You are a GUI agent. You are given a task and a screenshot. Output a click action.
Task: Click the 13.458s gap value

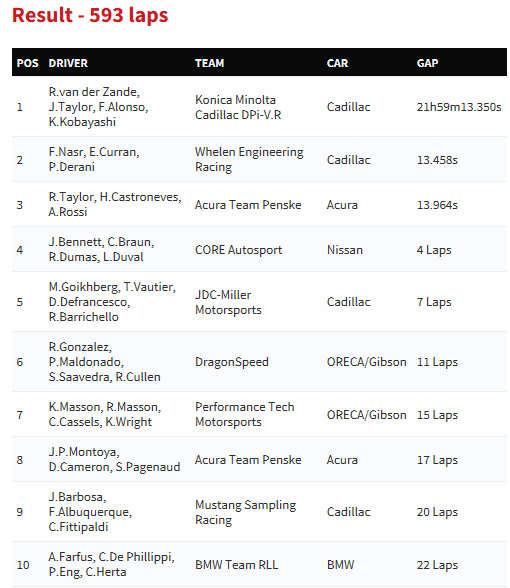[x=437, y=160]
